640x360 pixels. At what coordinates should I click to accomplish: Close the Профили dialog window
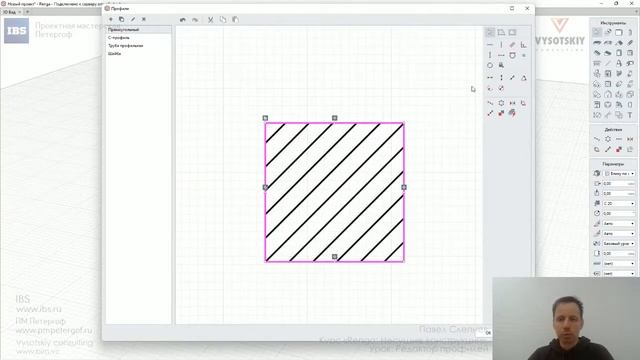point(527,8)
